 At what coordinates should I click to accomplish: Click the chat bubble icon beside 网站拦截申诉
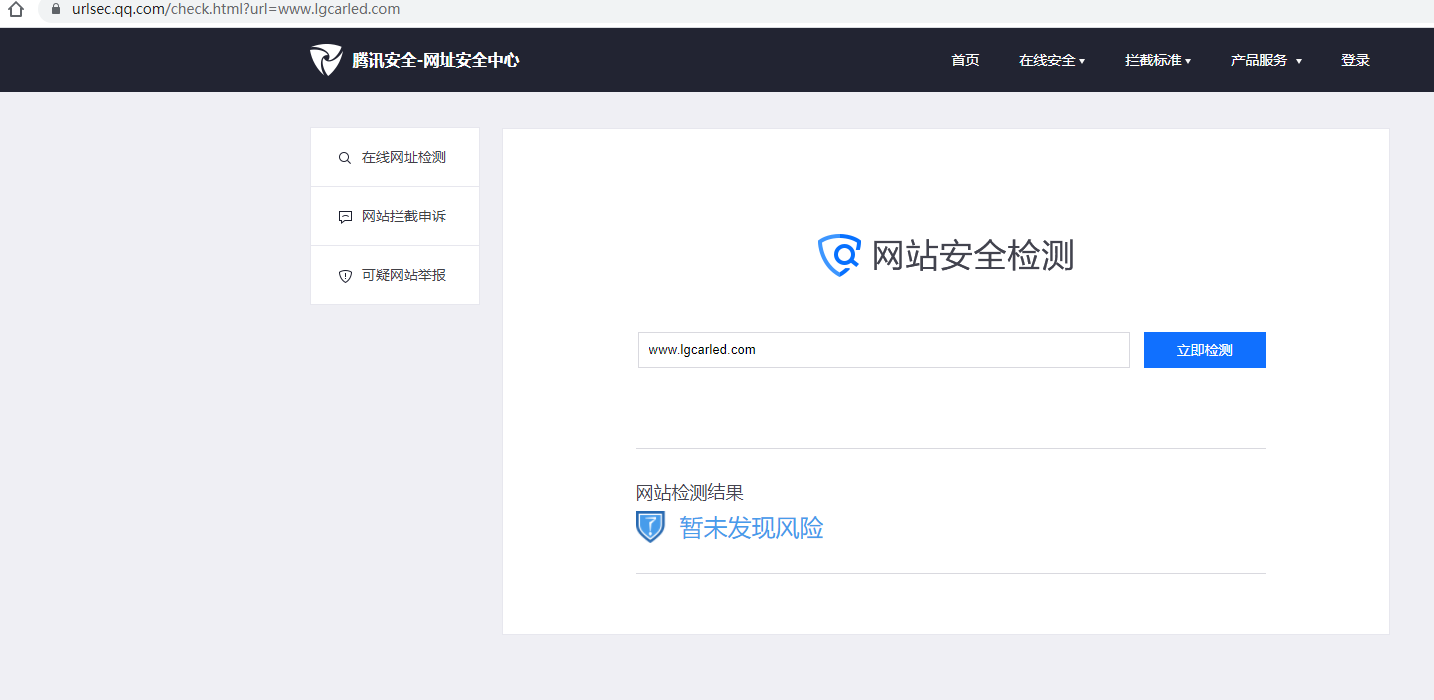(x=345, y=216)
